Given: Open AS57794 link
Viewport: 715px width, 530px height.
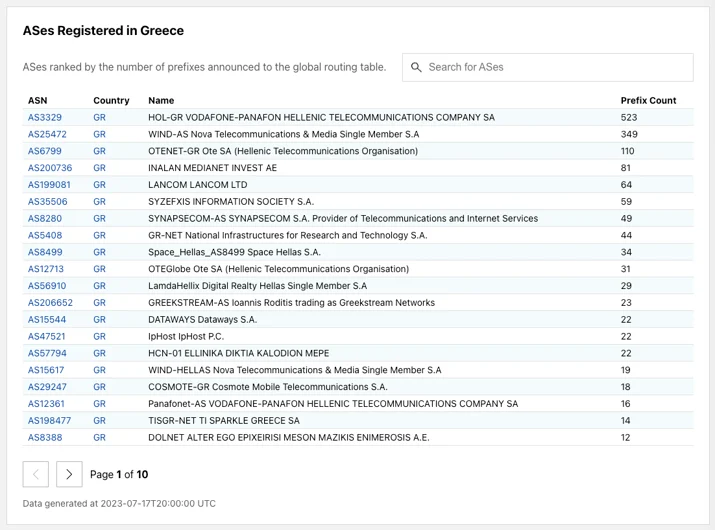Looking at the screenshot, I should tap(47, 354).
